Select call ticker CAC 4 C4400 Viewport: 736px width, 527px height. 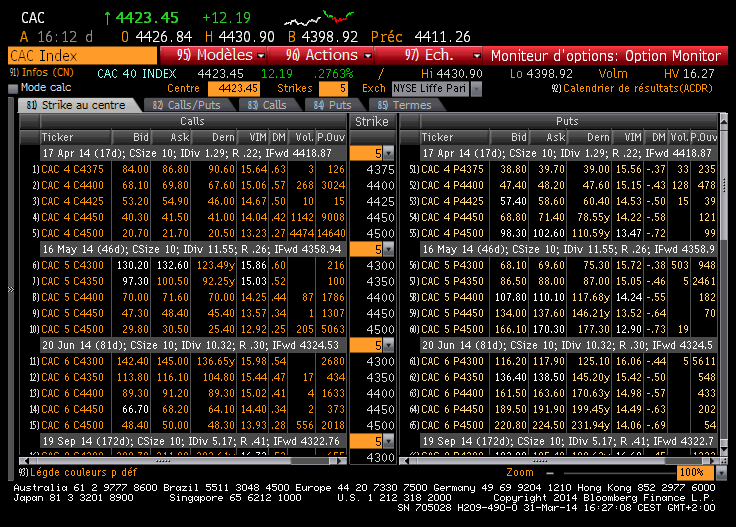tap(72, 185)
